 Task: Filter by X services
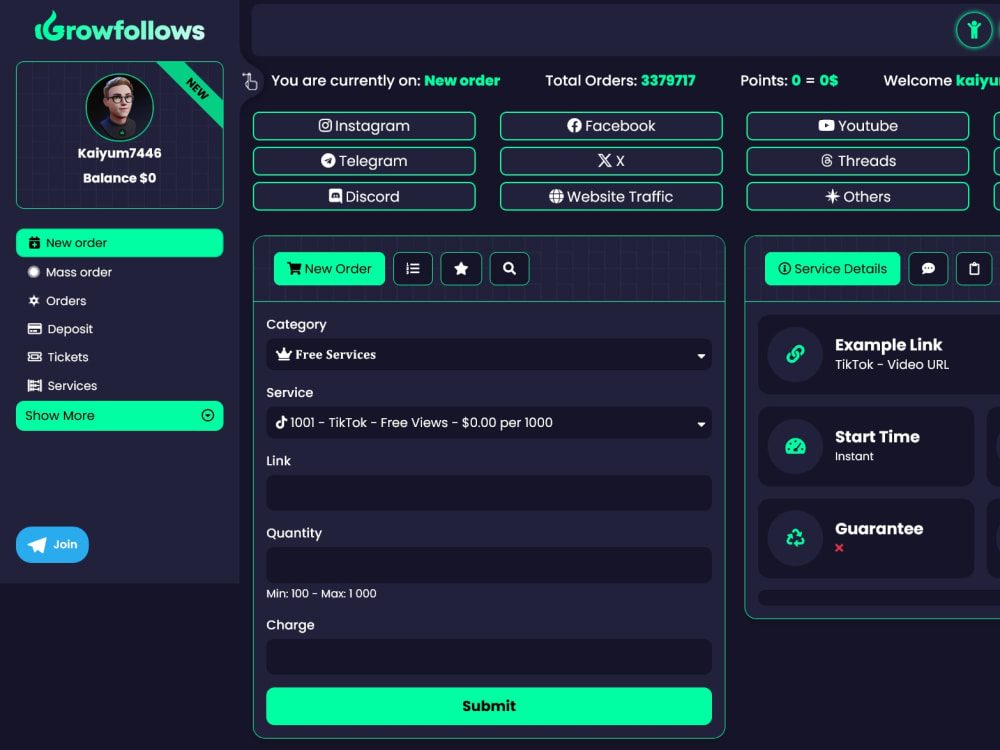611,161
